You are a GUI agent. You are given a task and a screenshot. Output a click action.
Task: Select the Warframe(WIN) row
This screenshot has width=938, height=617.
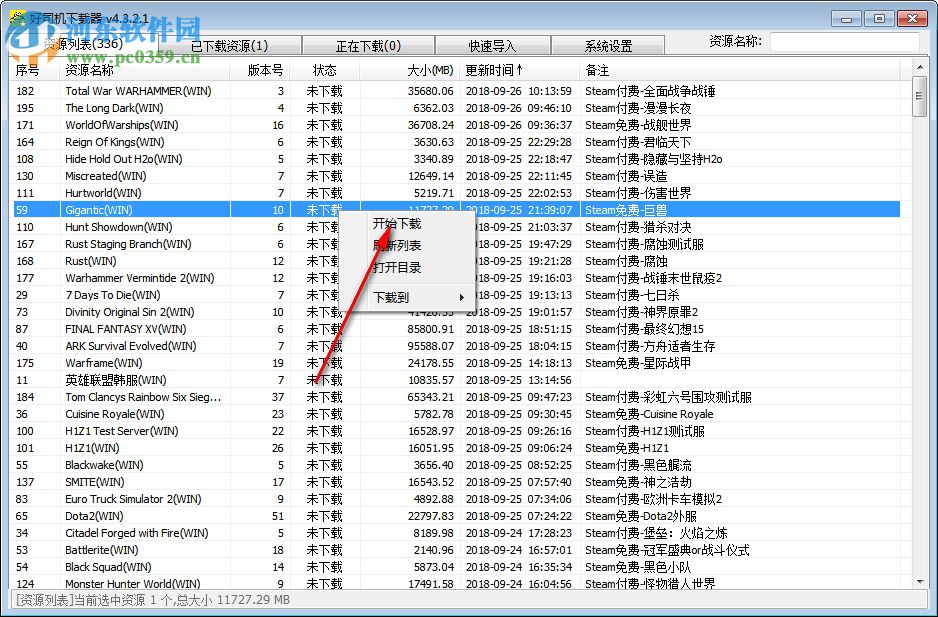point(455,363)
